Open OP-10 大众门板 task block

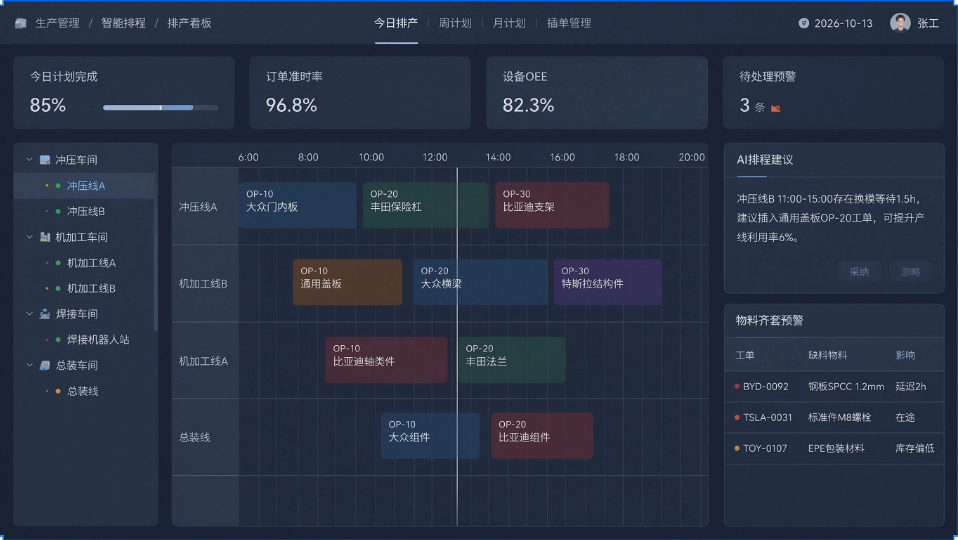(x=298, y=205)
